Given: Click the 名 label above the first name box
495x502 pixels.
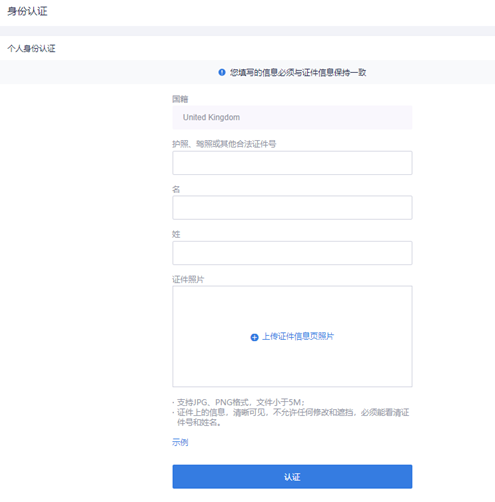Looking at the screenshot, I should 176,189.
